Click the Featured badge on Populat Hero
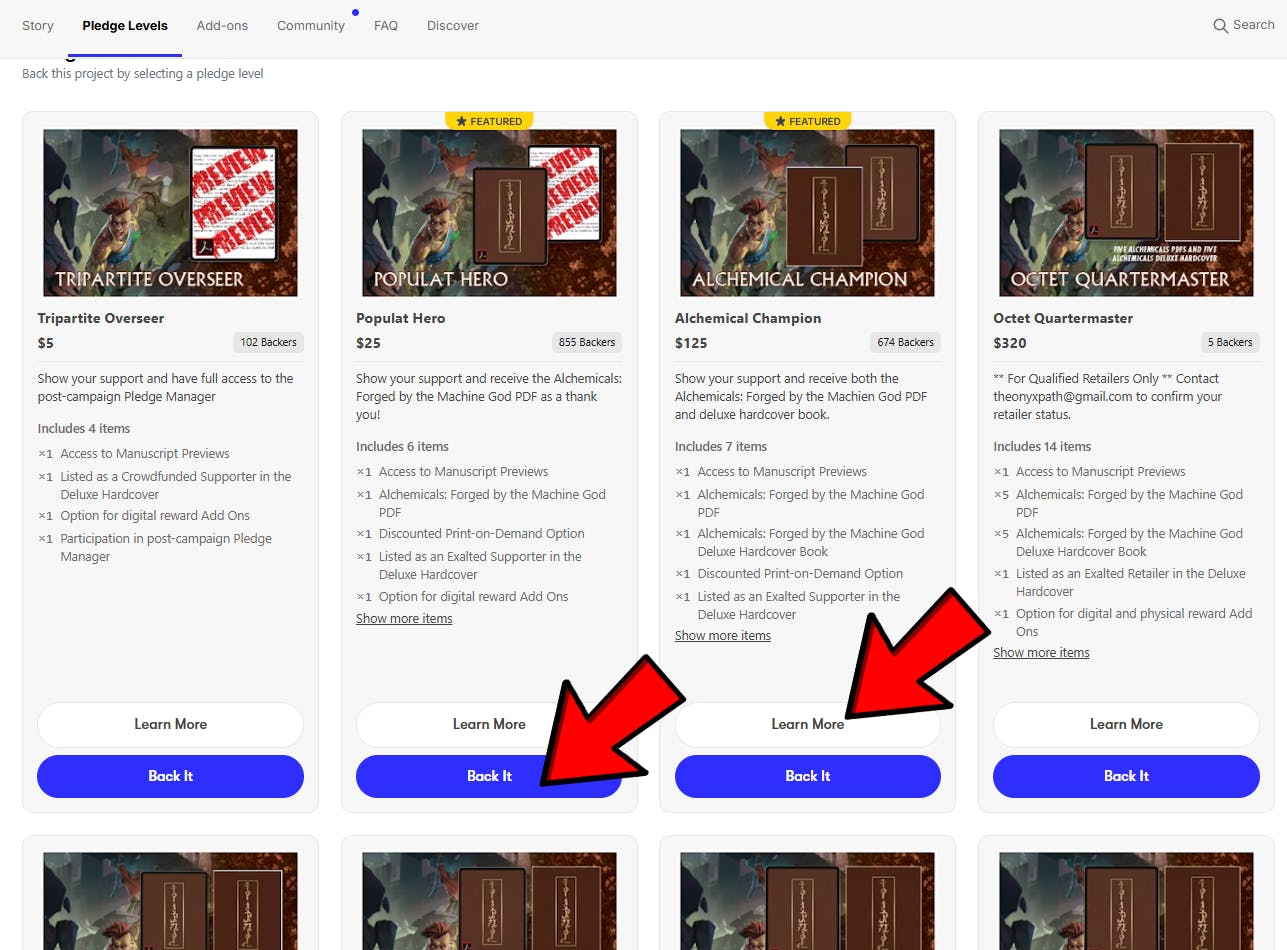Screen dimensions: 1287x950 [x=489, y=121]
